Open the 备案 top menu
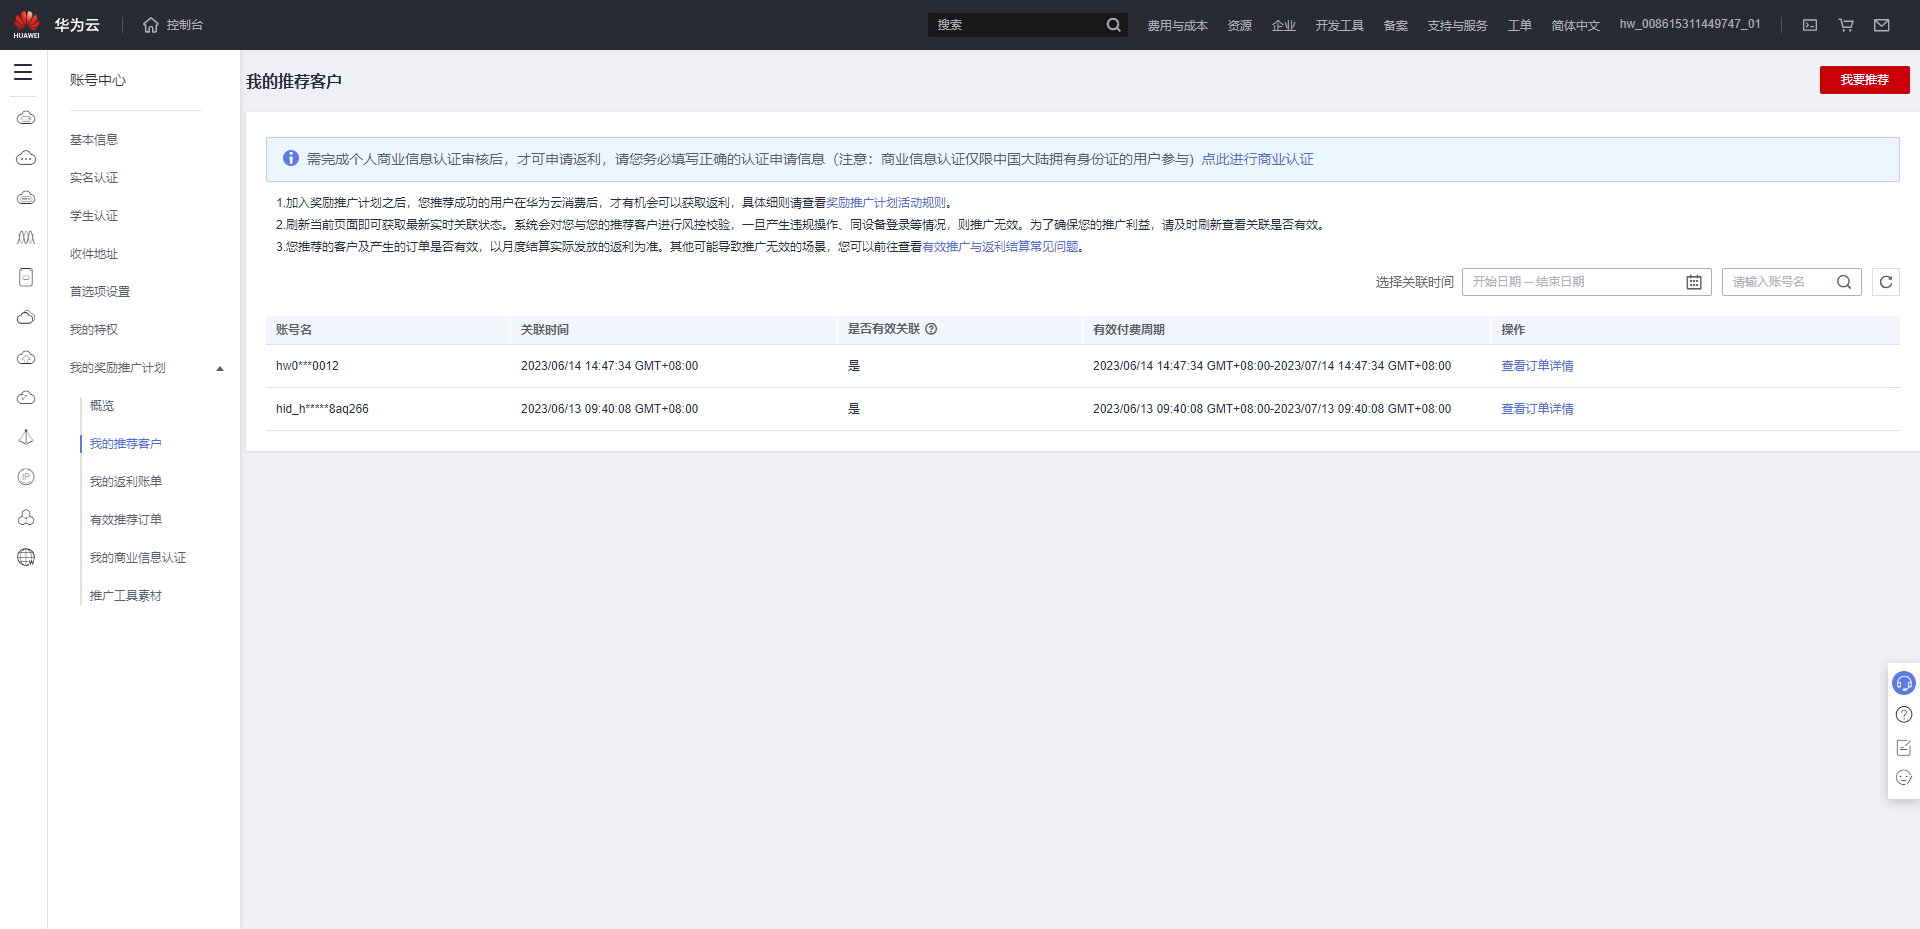This screenshot has height=929, width=1920. 1395,25
